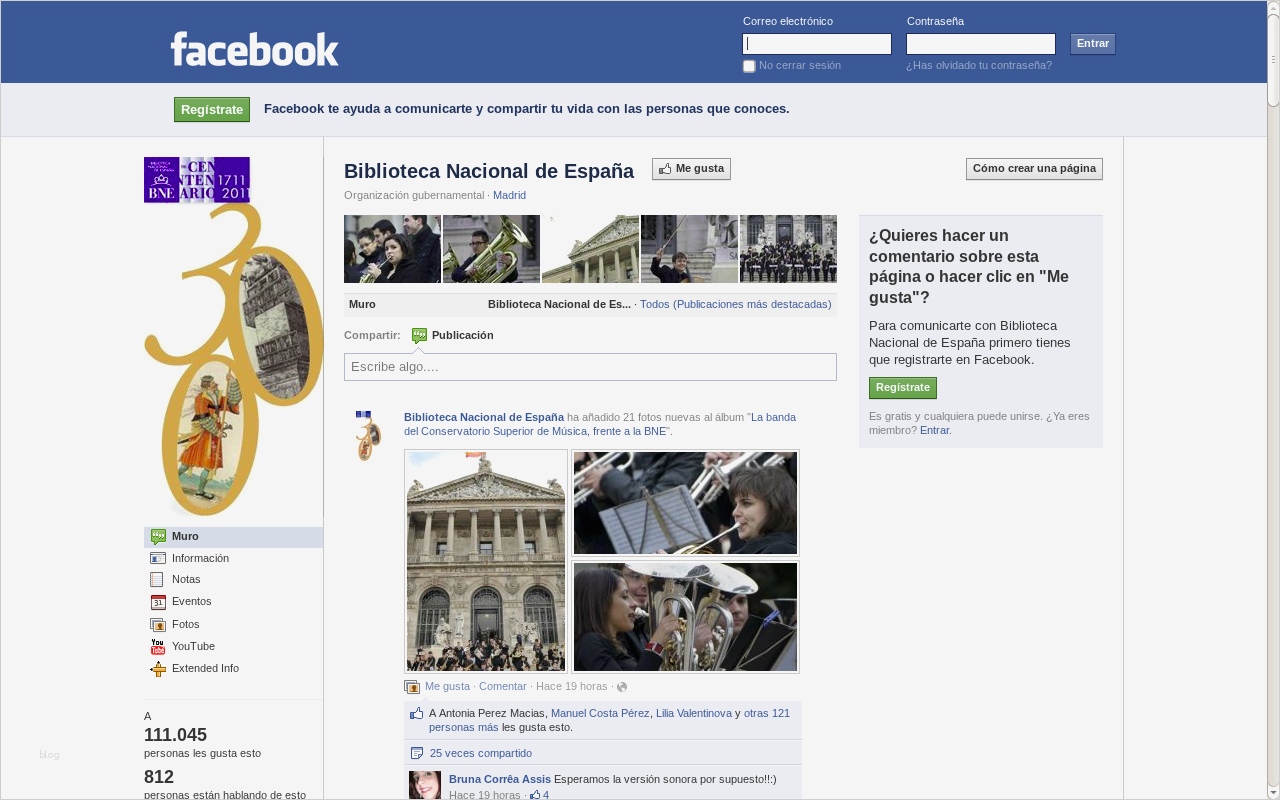1280x800 pixels.
Task: Open Manuel Costa Pérez profile link
Action: pyautogui.click(x=600, y=713)
